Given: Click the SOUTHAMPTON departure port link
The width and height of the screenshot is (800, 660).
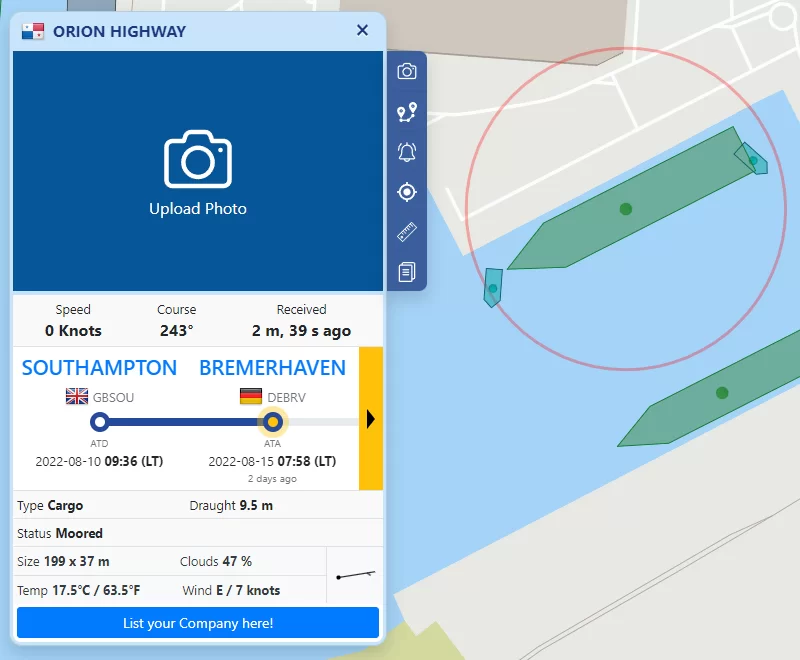Looking at the screenshot, I should point(99,368).
